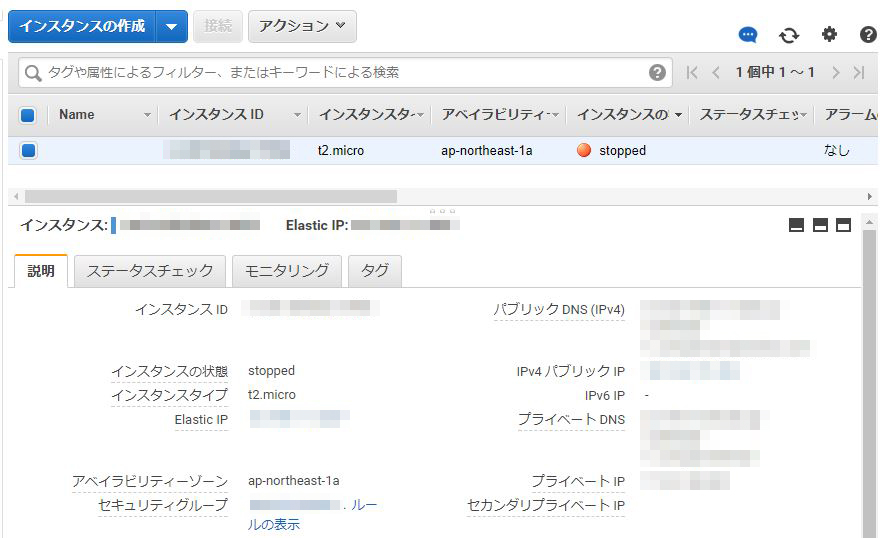Toggle the checkbox for the t2.micro instance row
This screenshot has width=885, height=538.
click(28, 151)
